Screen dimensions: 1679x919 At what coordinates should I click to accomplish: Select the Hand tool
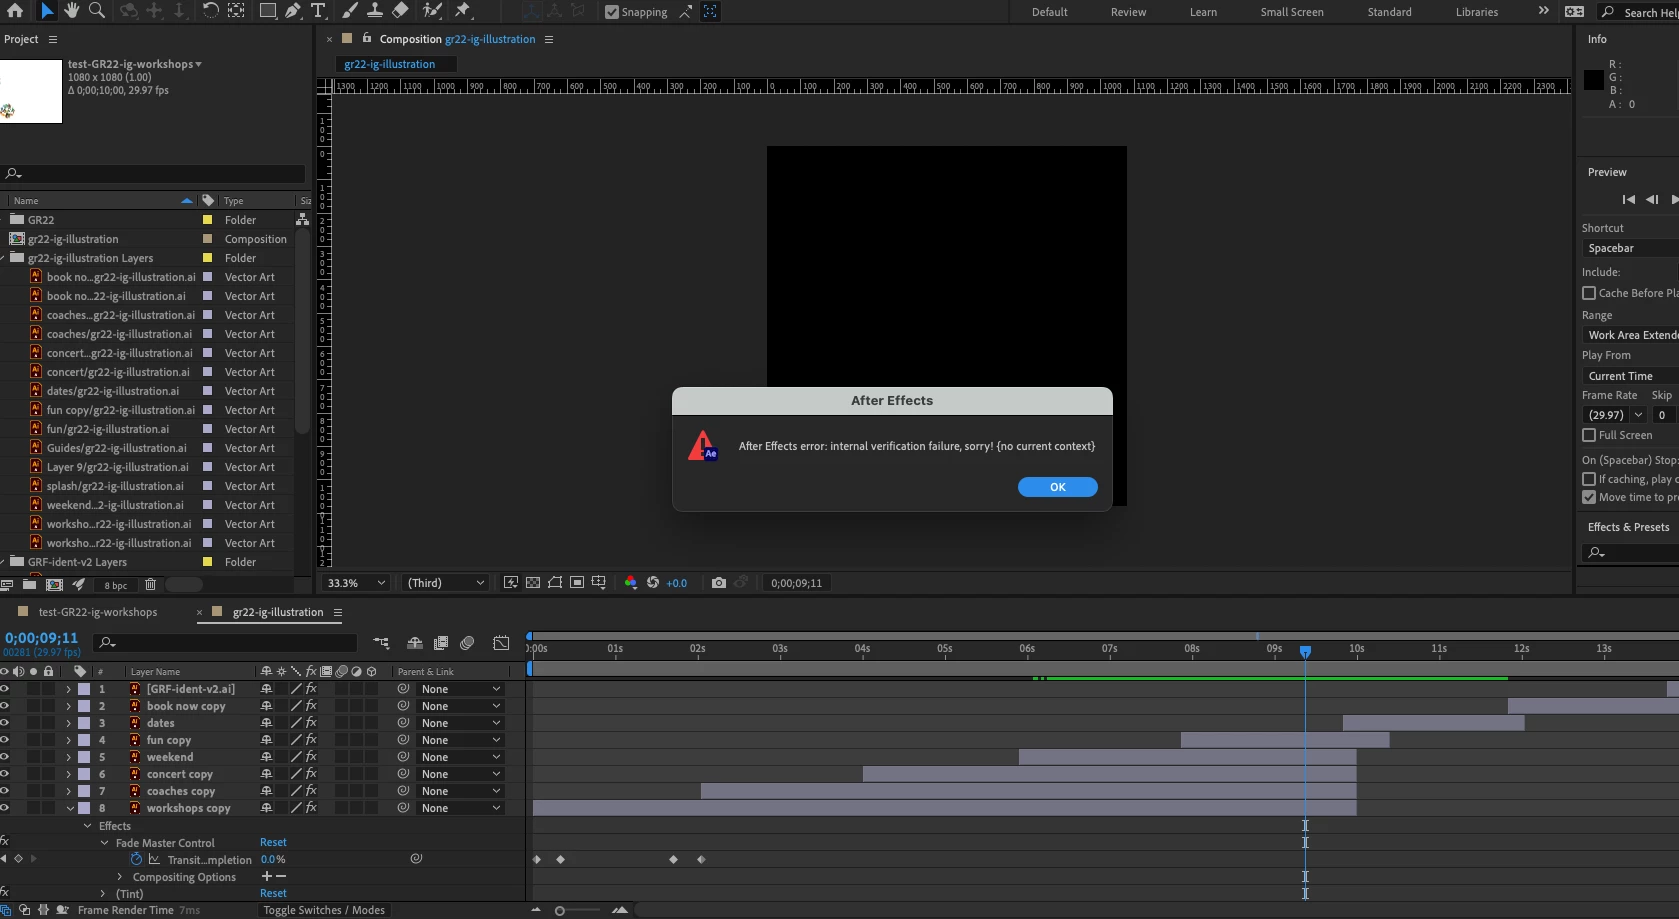[72, 11]
